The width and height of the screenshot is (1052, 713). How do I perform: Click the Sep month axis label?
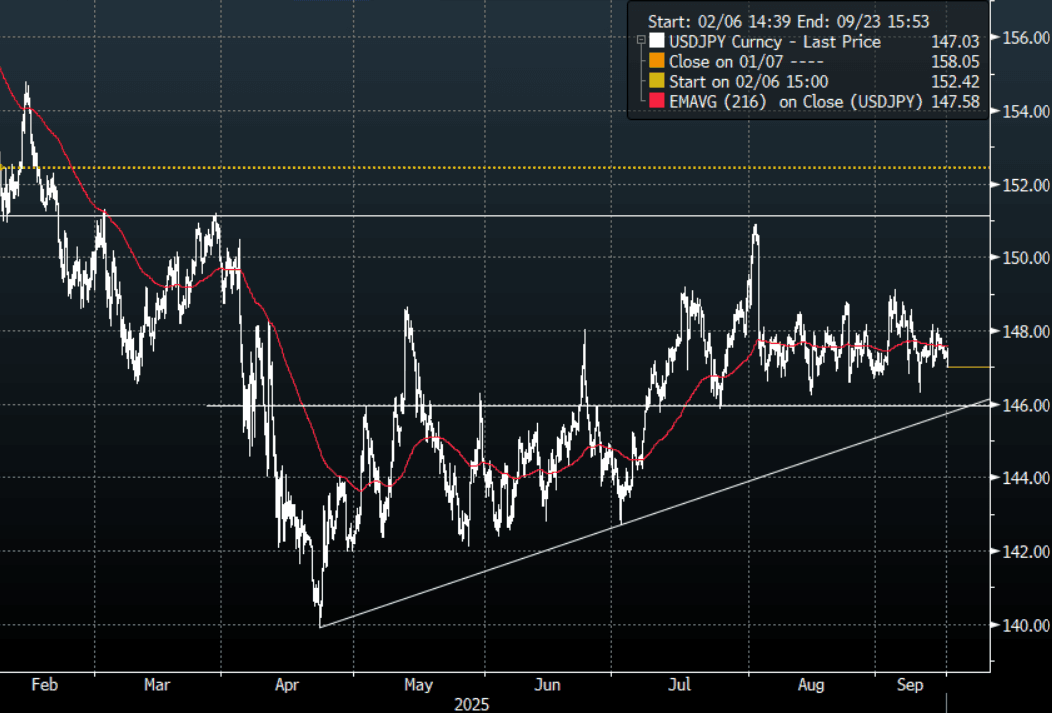tap(909, 685)
